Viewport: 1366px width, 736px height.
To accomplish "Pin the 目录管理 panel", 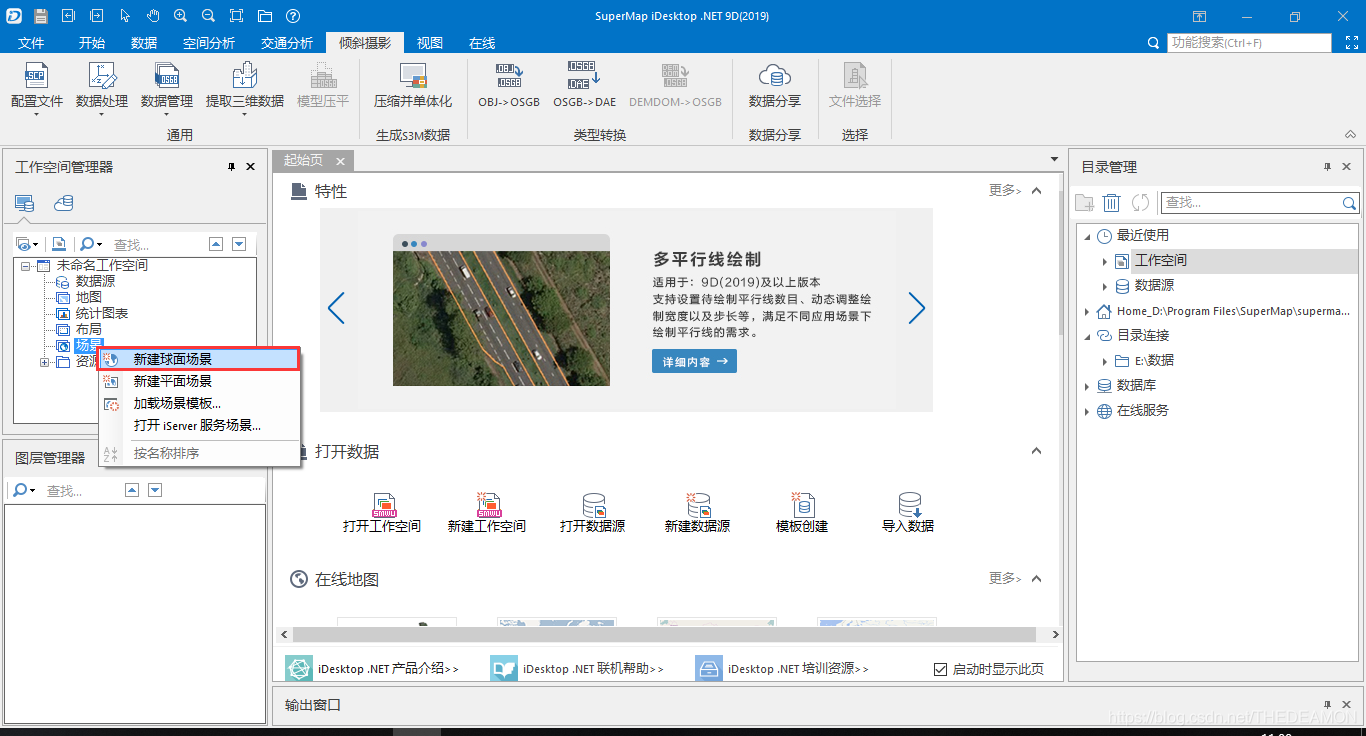I will pos(1328,167).
